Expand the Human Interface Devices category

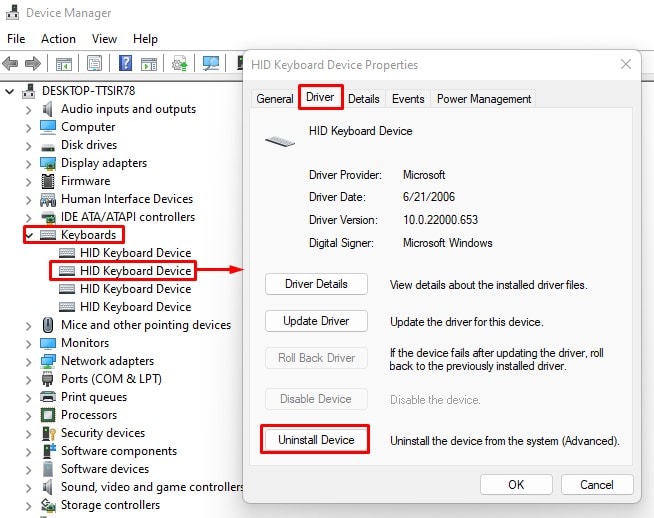28,199
